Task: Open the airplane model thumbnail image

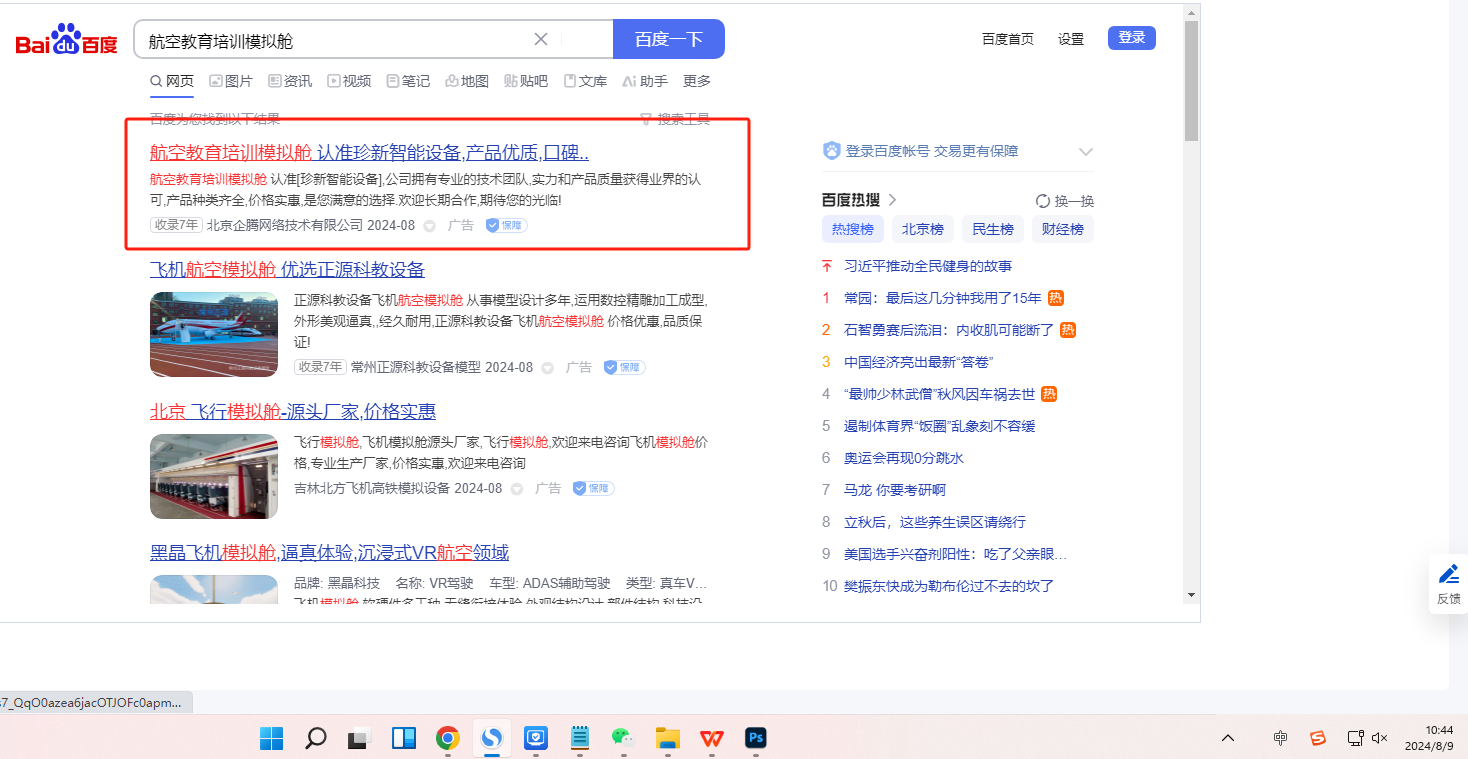Action: click(214, 334)
